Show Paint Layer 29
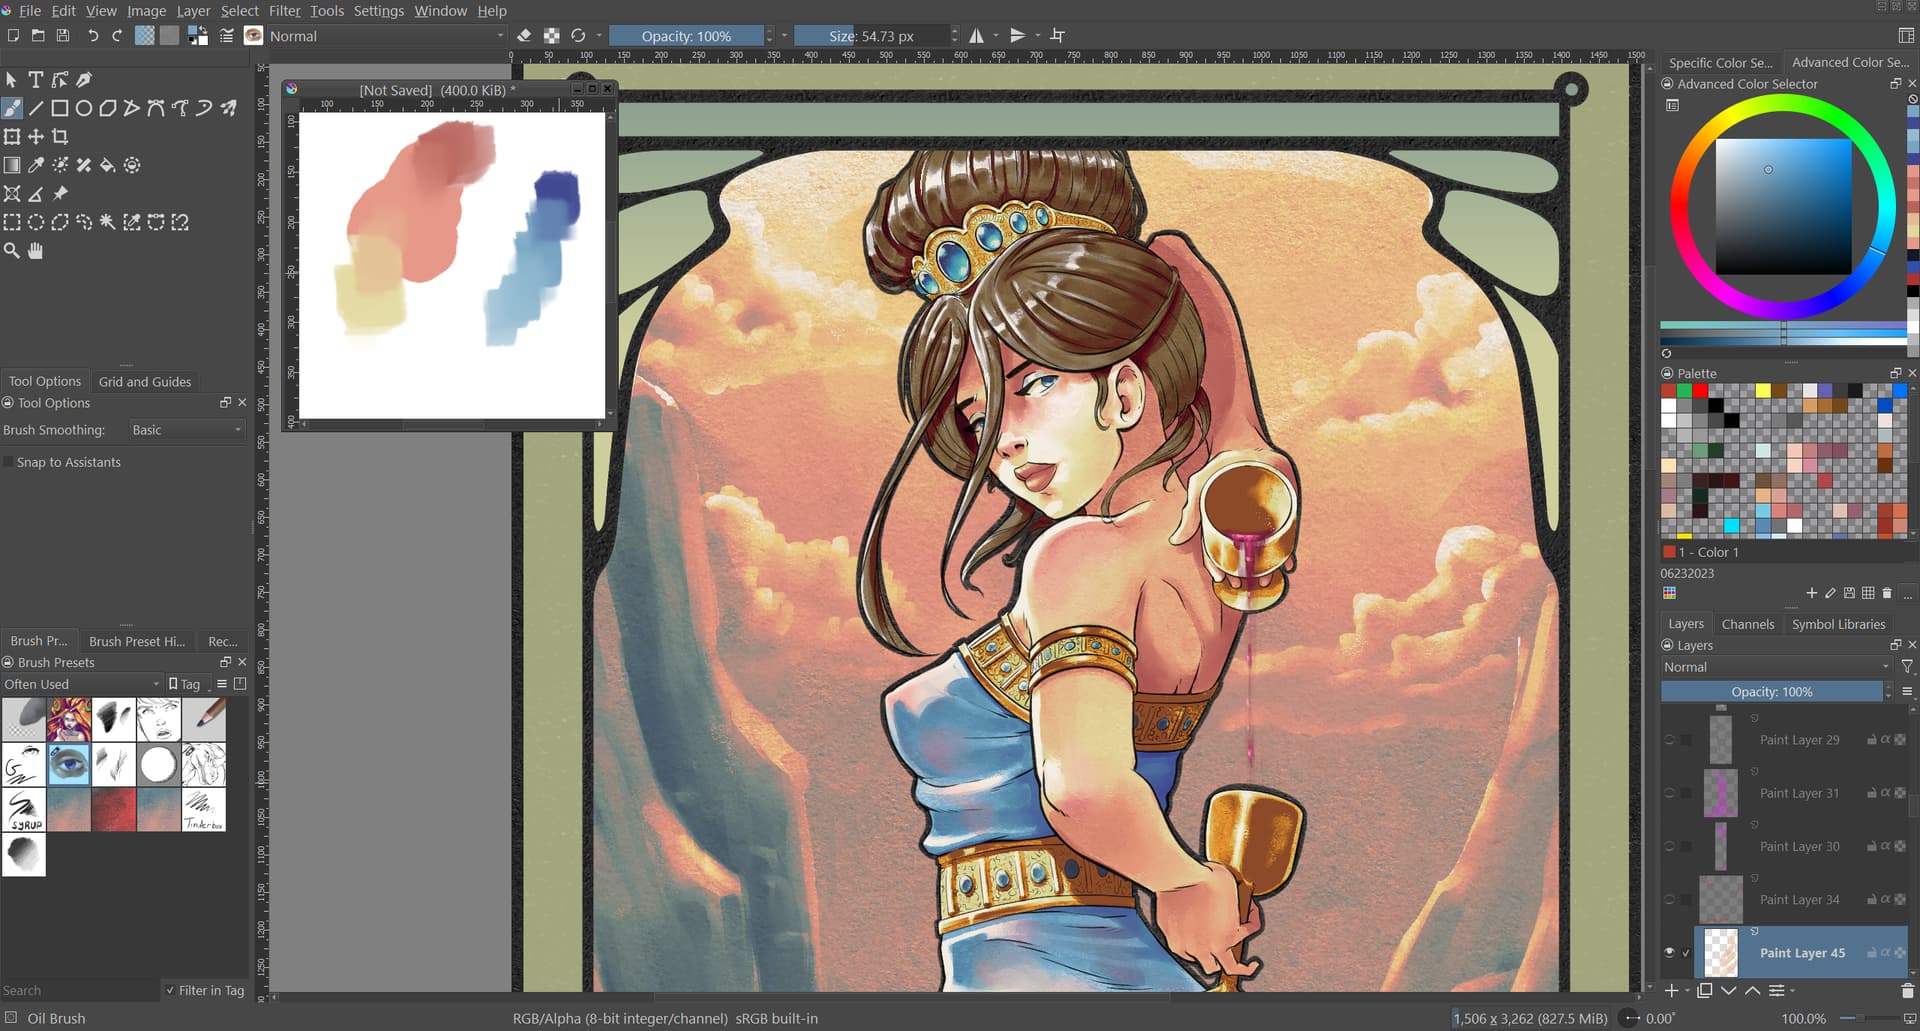 click(1669, 740)
